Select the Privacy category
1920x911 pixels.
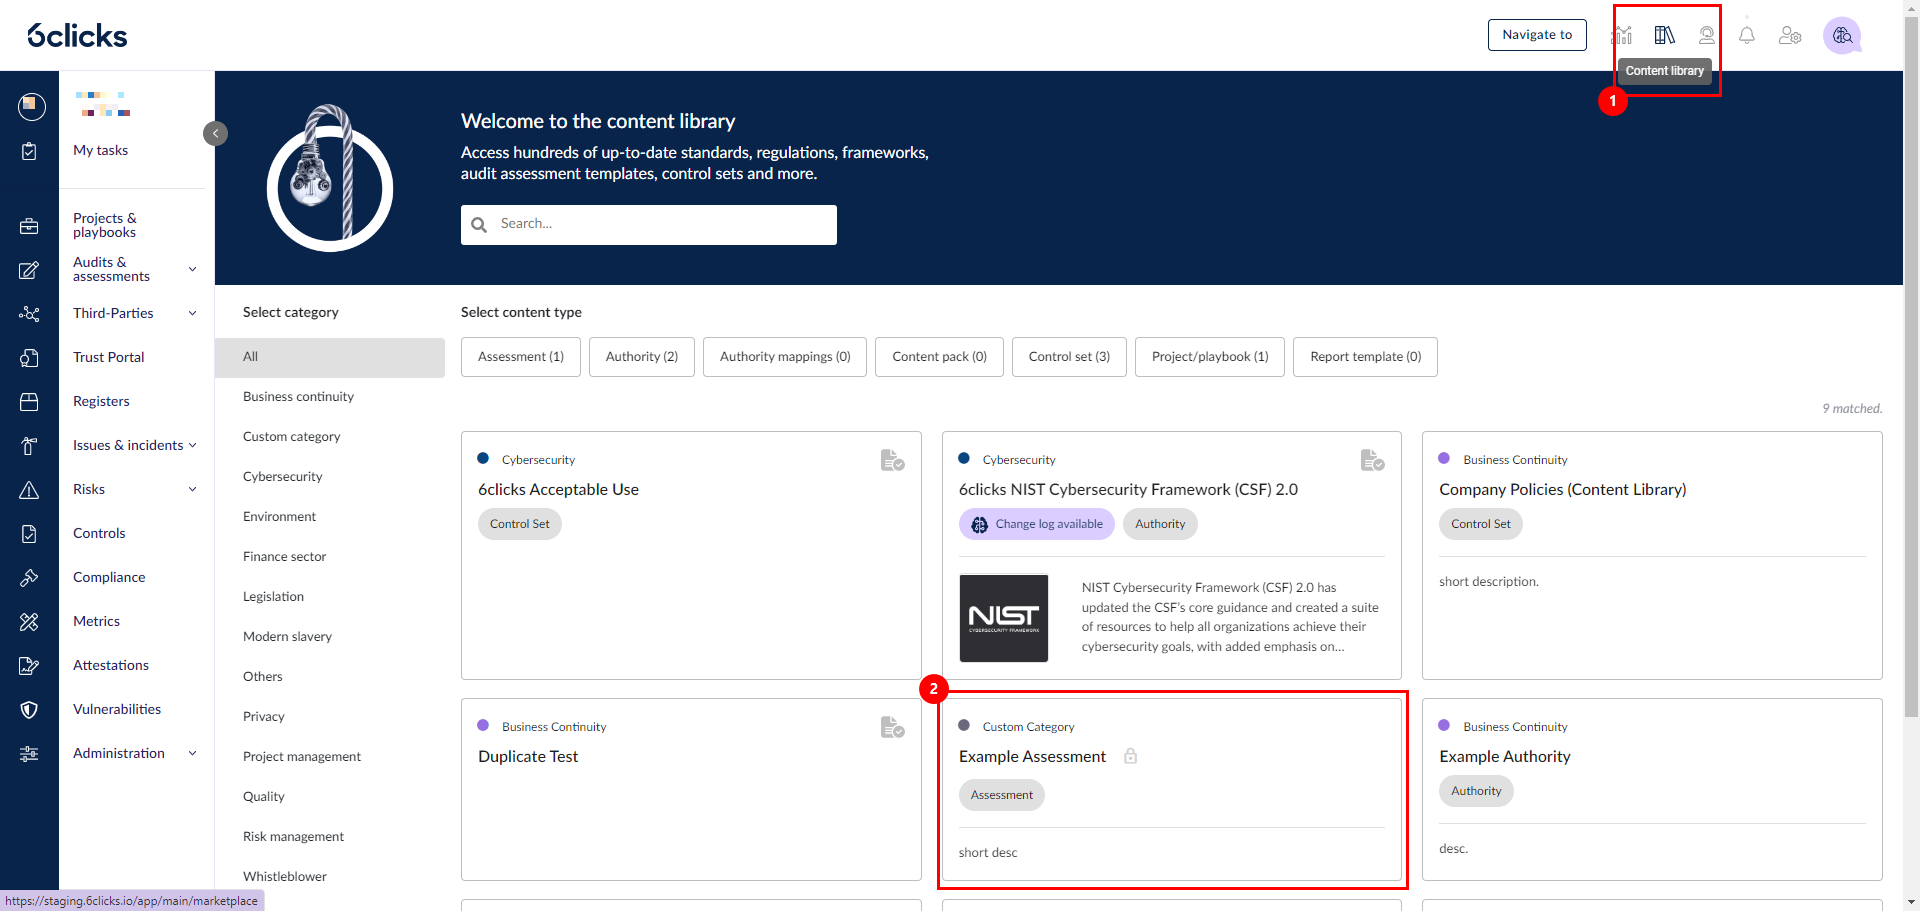tap(264, 717)
